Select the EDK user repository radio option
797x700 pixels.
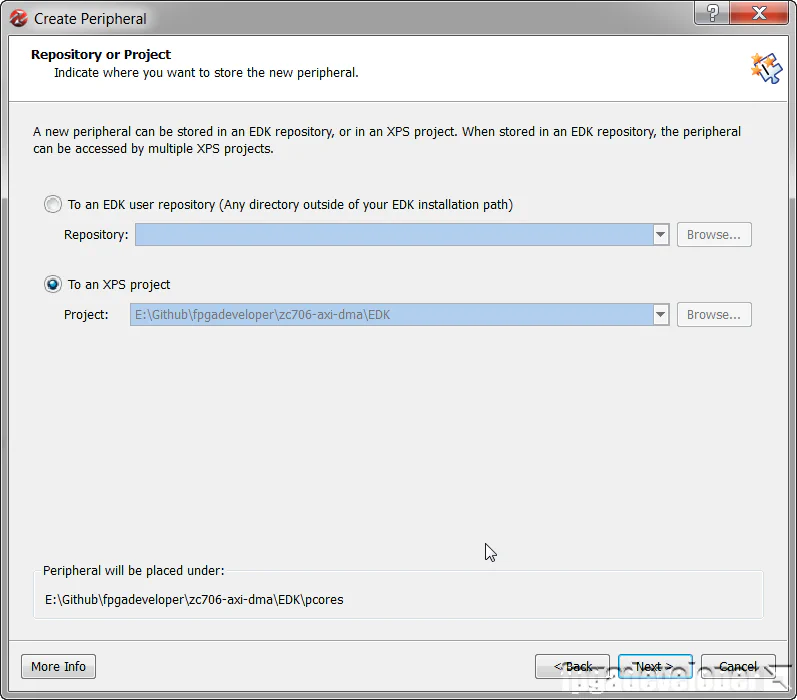(x=53, y=204)
